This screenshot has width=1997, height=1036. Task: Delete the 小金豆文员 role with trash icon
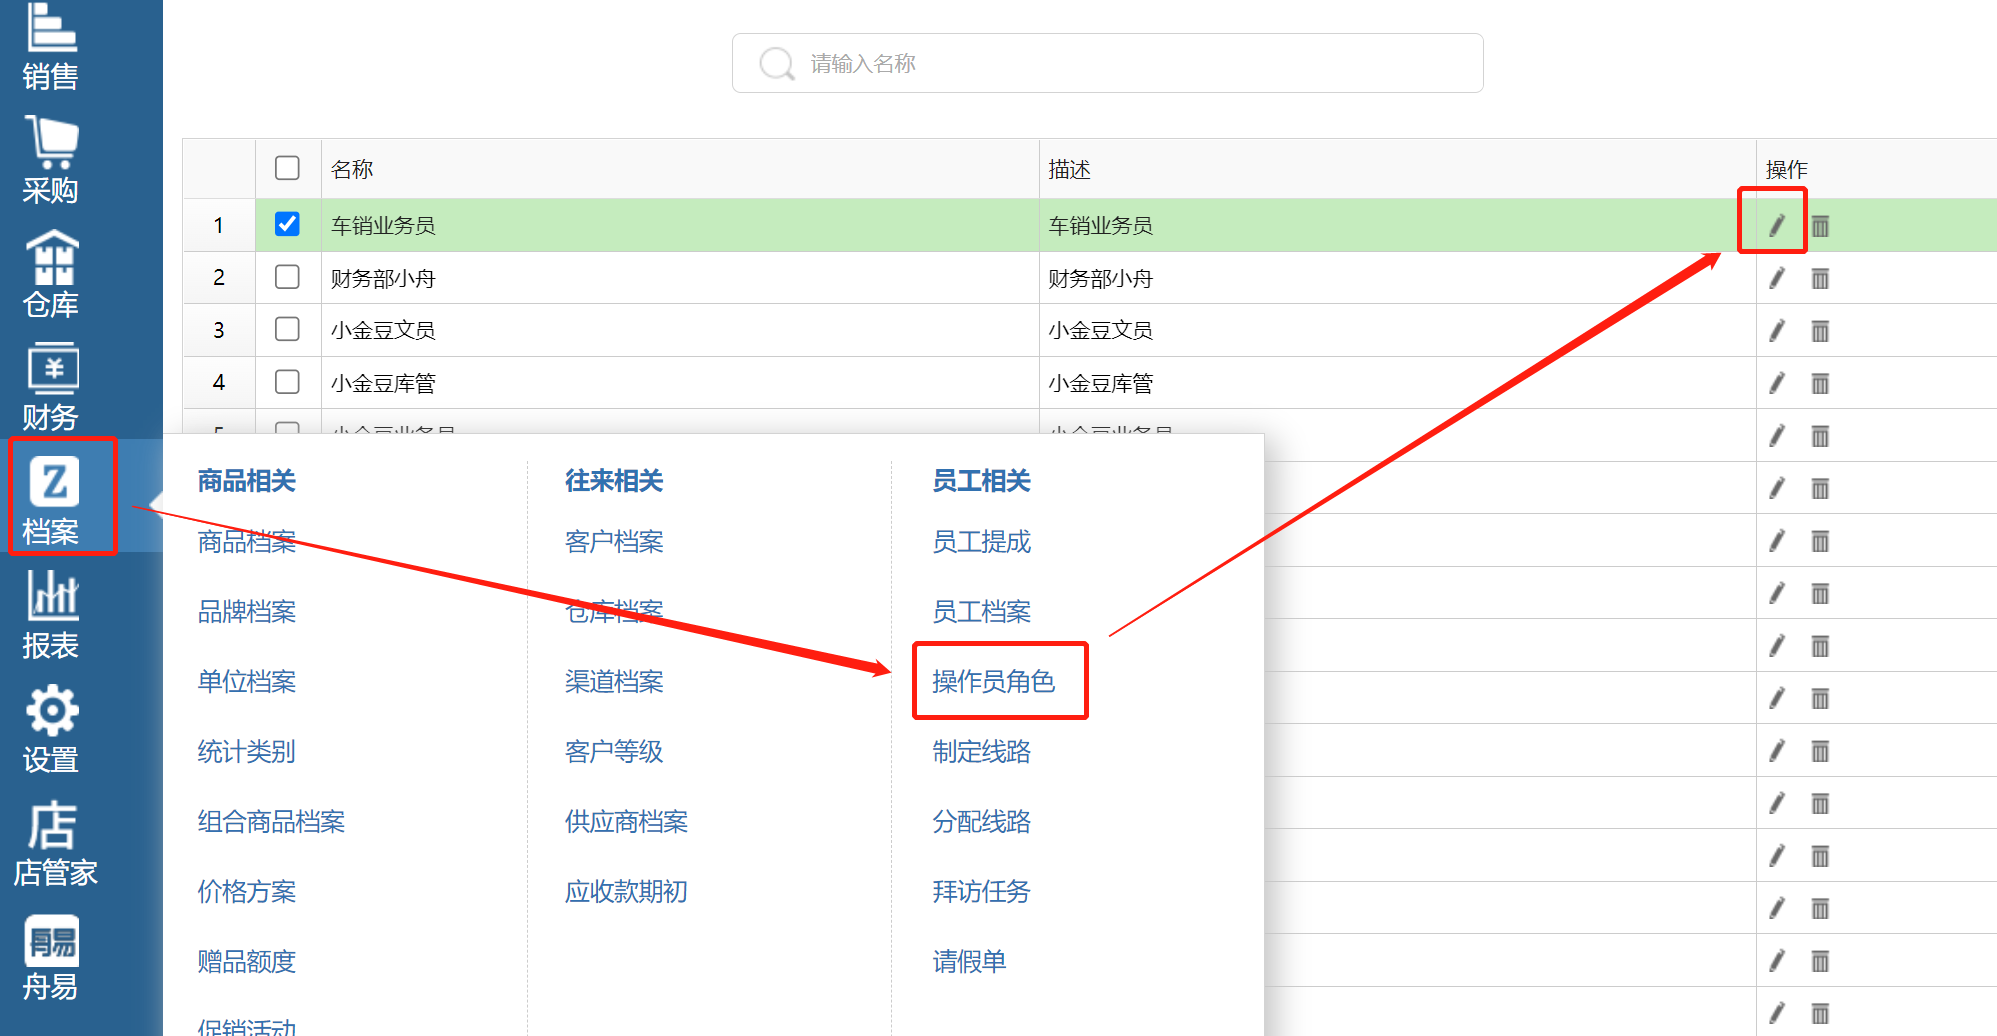click(1820, 331)
